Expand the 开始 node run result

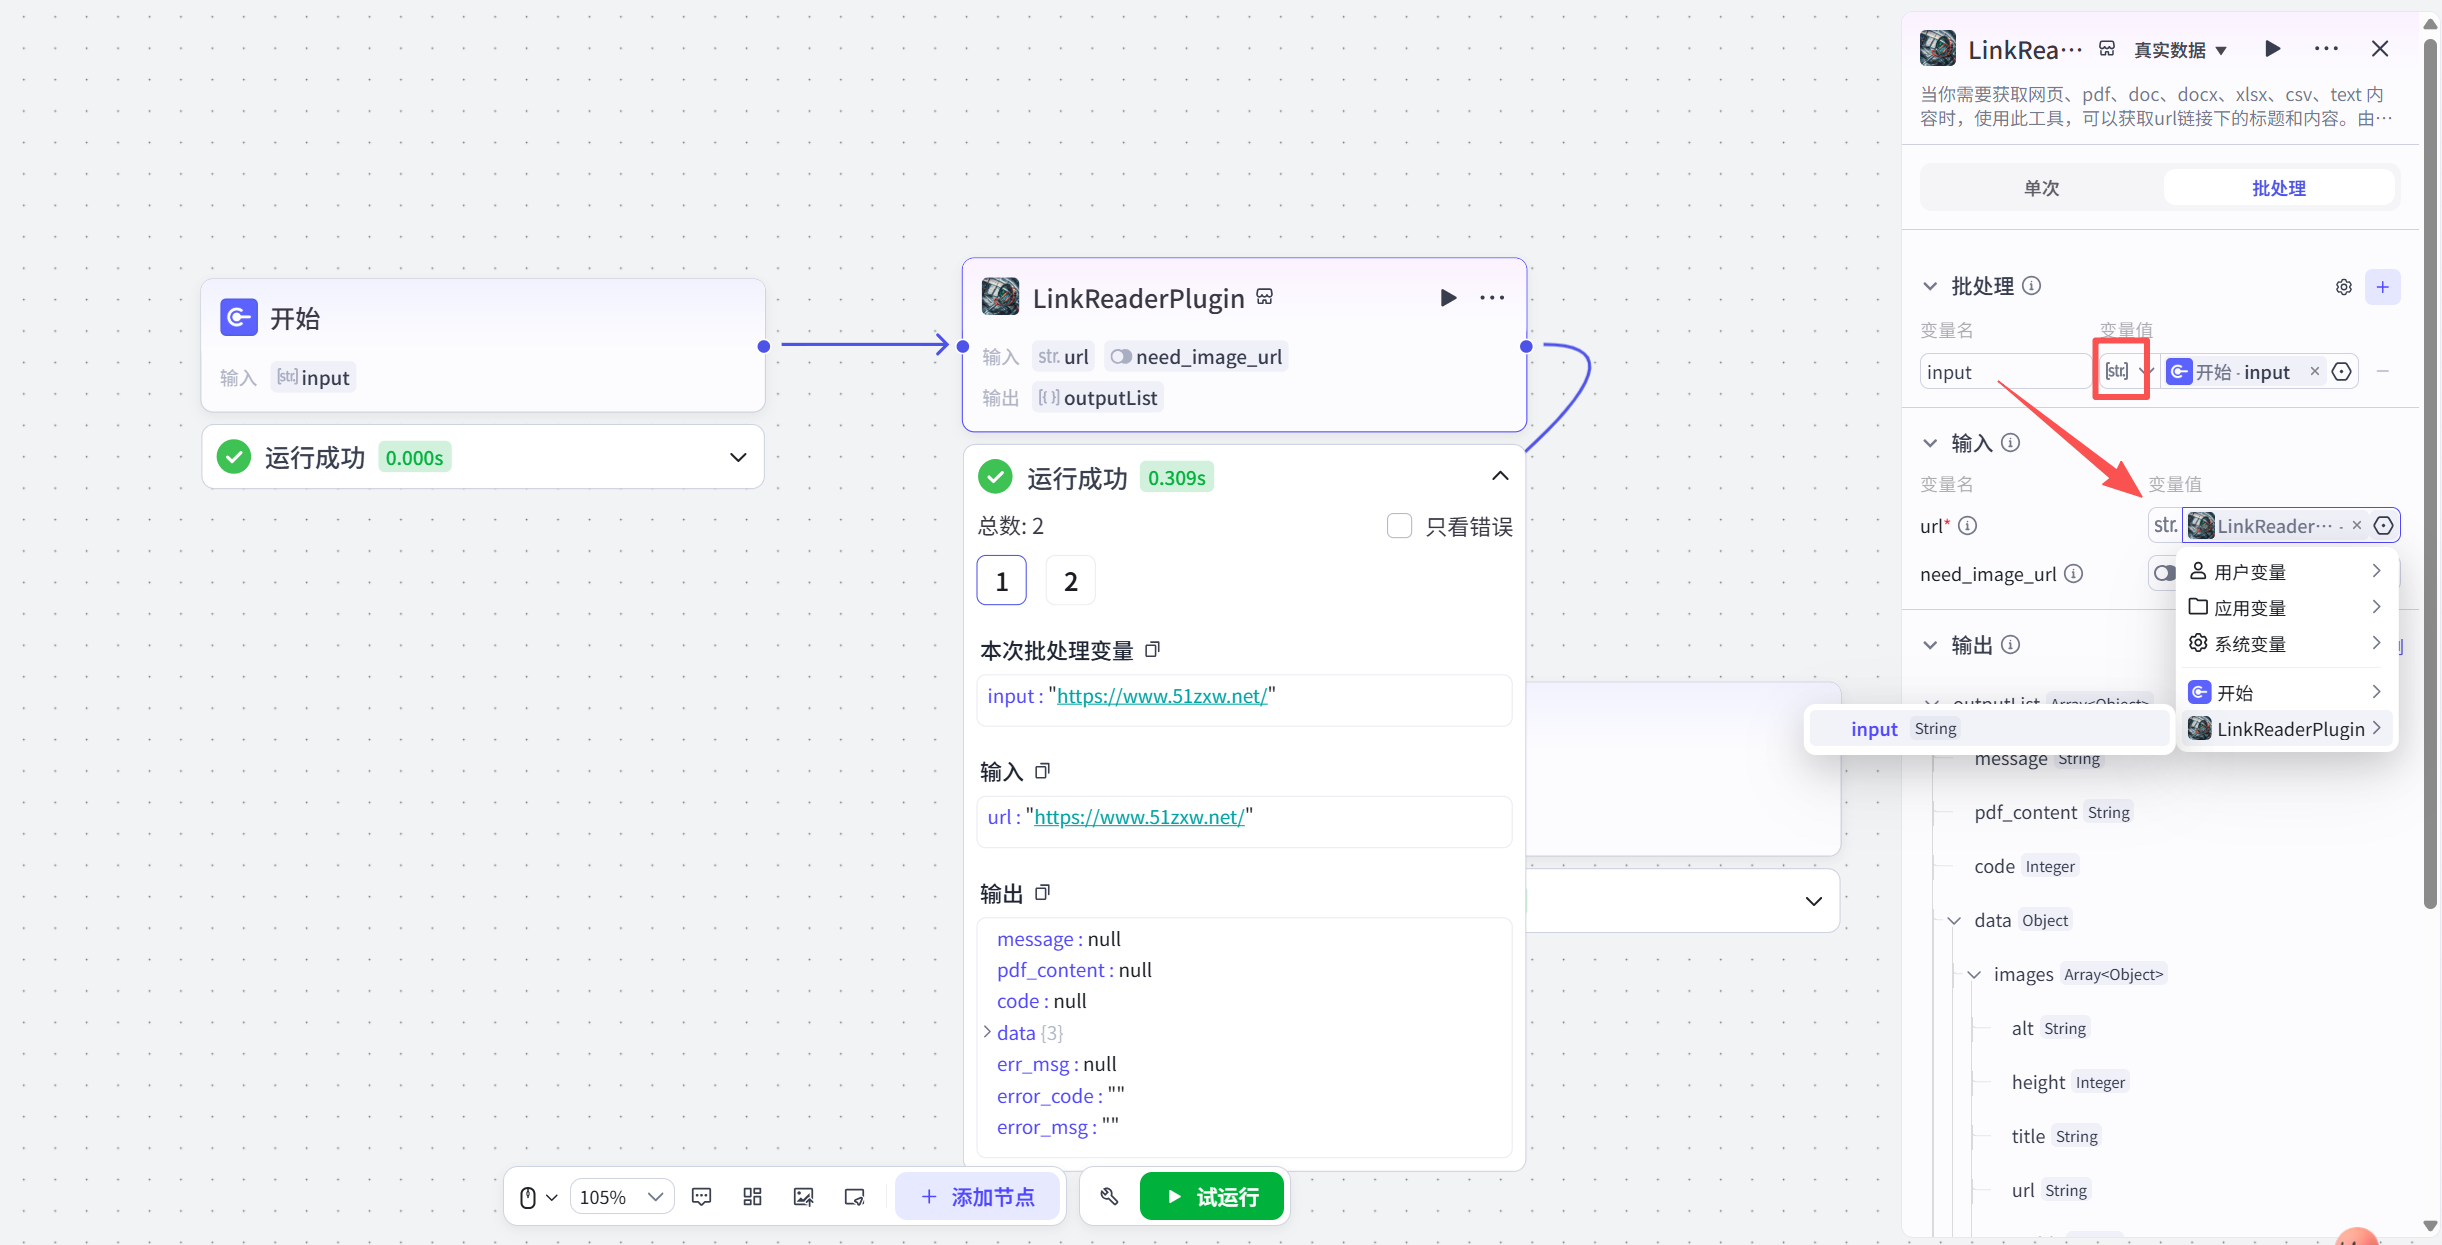pos(738,458)
